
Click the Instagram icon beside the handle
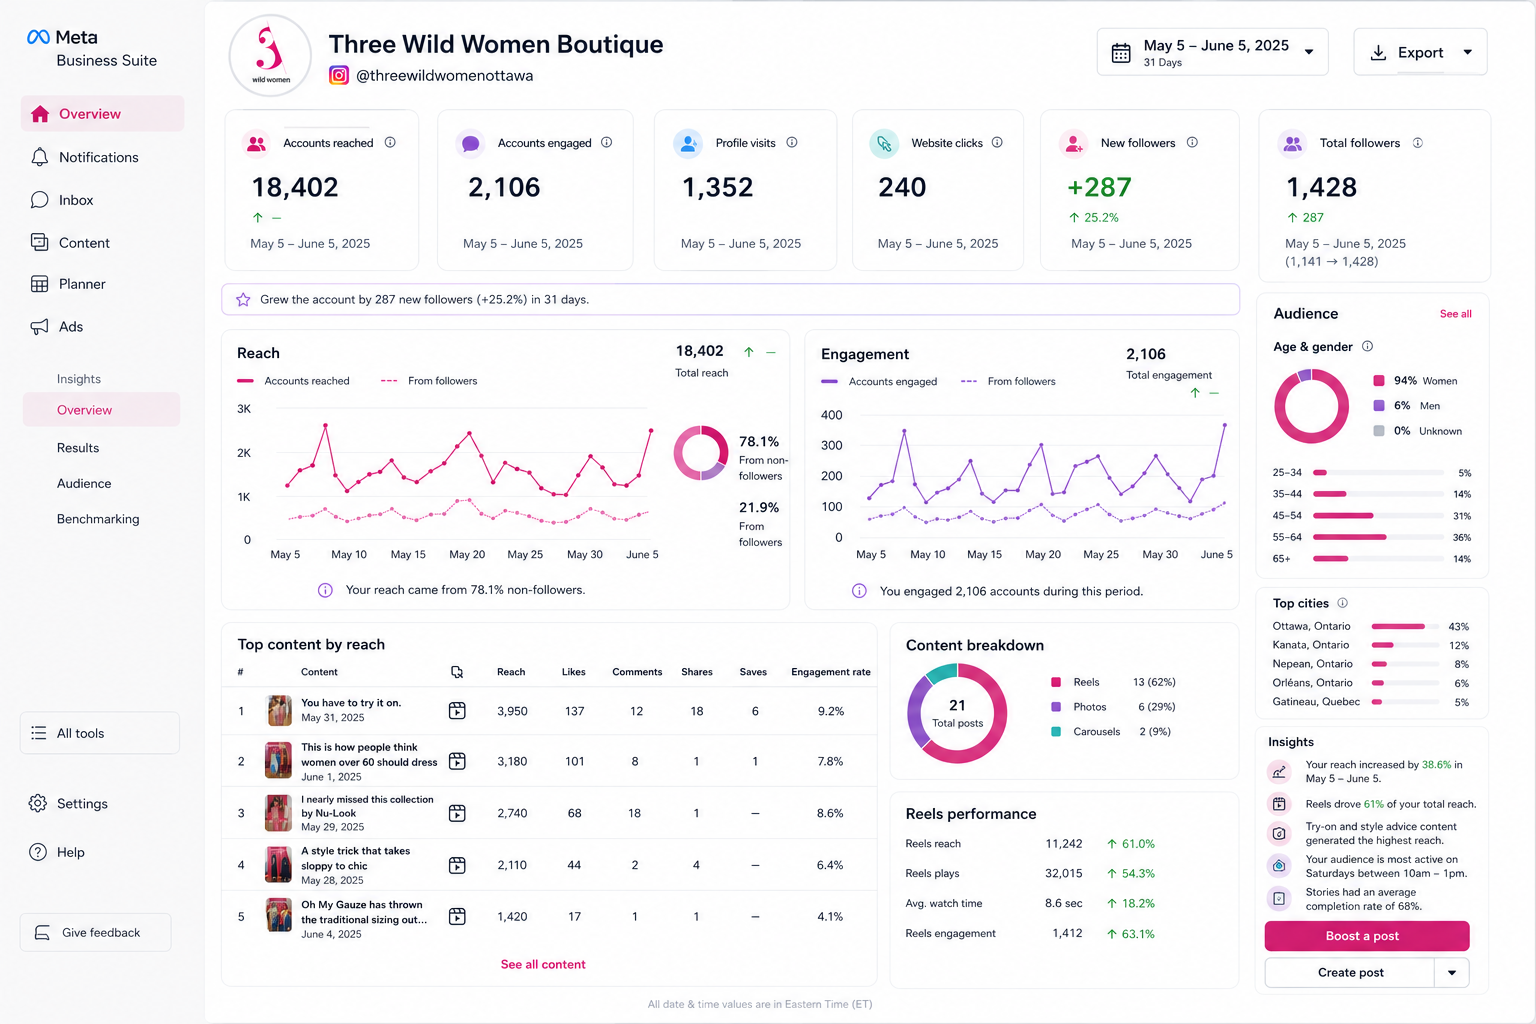[x=339, y=75]
